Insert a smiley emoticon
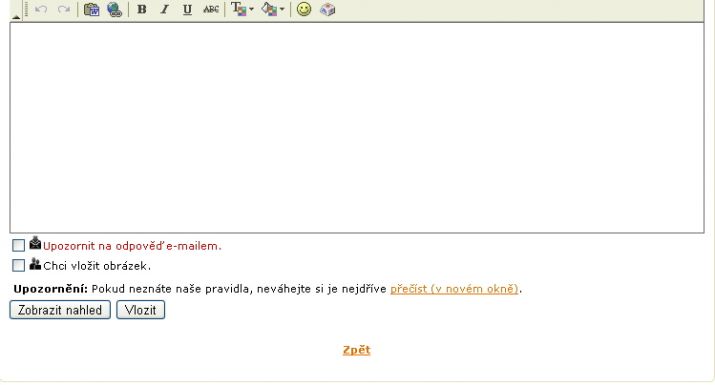Screen dimensions: 715x385 pyautogui.click(x=304, y=9)
